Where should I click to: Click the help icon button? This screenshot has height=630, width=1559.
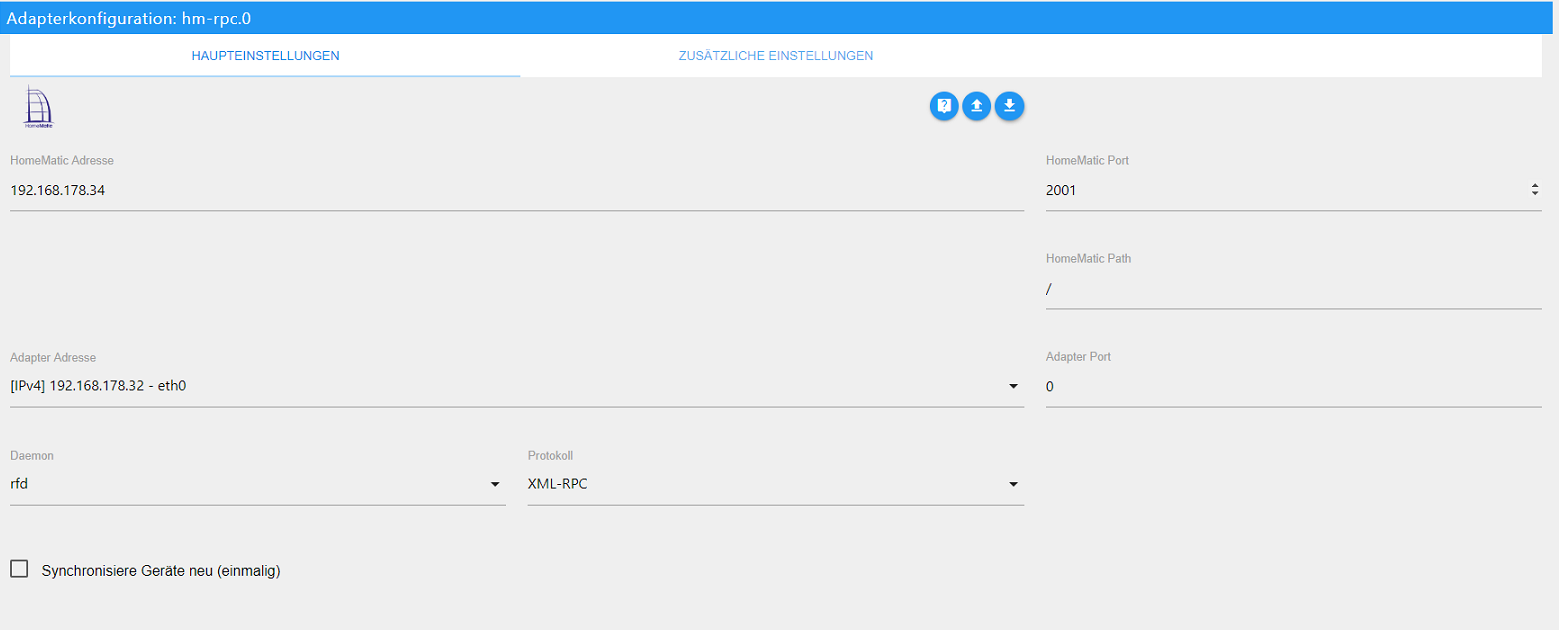tap(944, 106)
